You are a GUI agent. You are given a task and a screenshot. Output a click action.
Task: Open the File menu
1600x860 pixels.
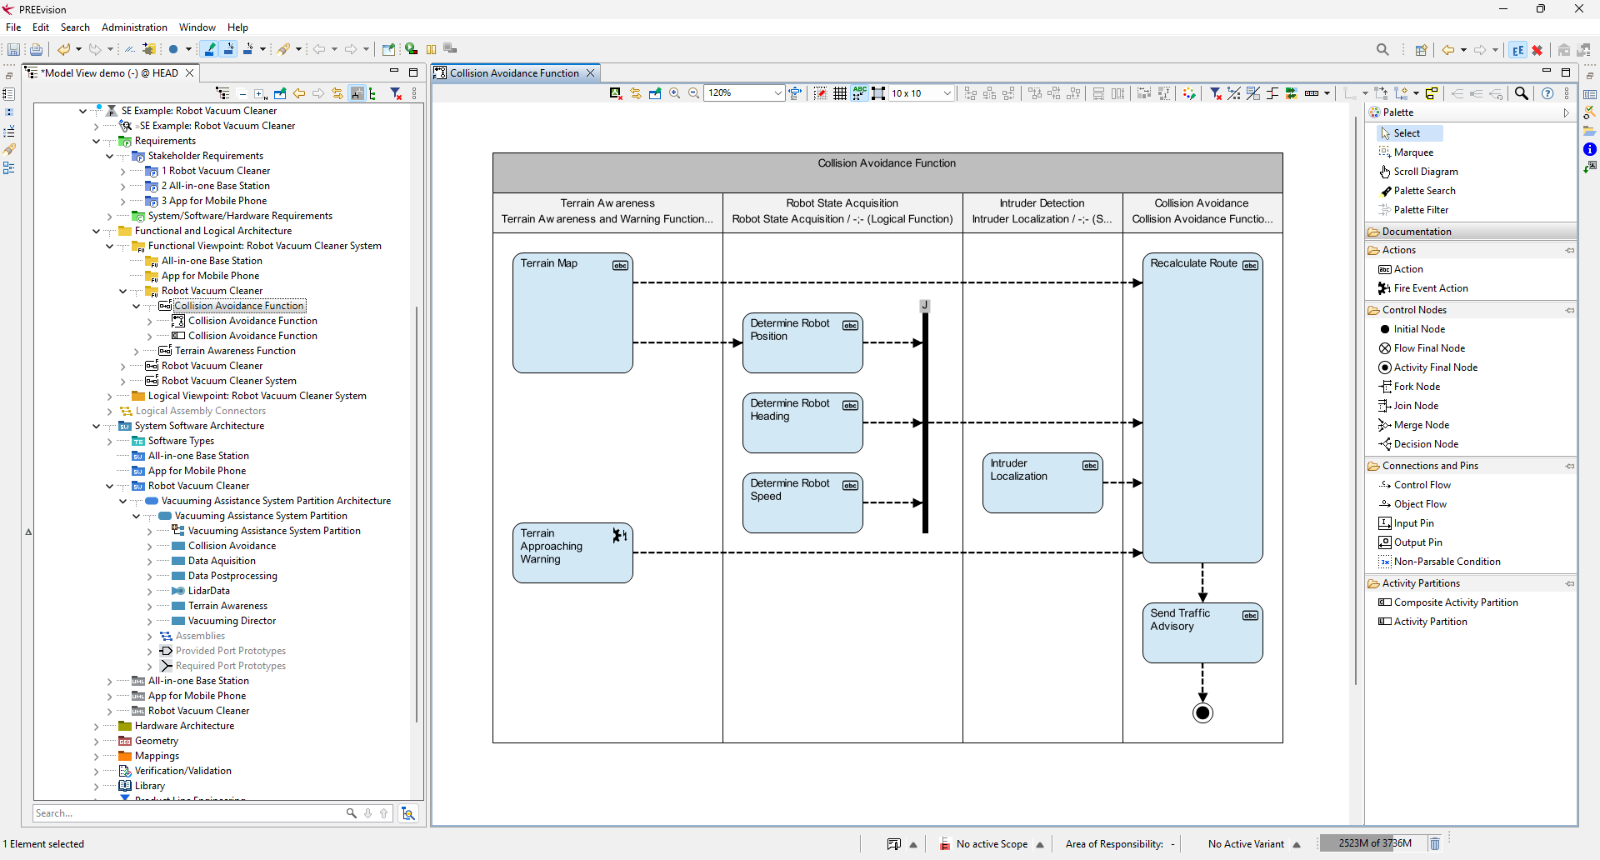tap(13, 27)
